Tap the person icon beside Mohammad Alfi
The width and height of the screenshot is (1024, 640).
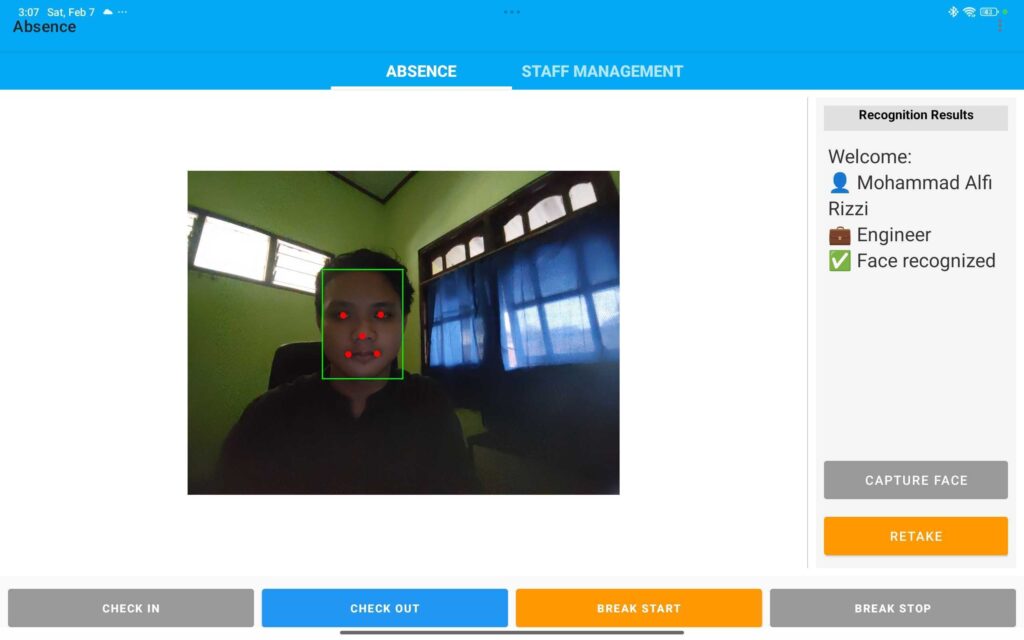(839, 183)
